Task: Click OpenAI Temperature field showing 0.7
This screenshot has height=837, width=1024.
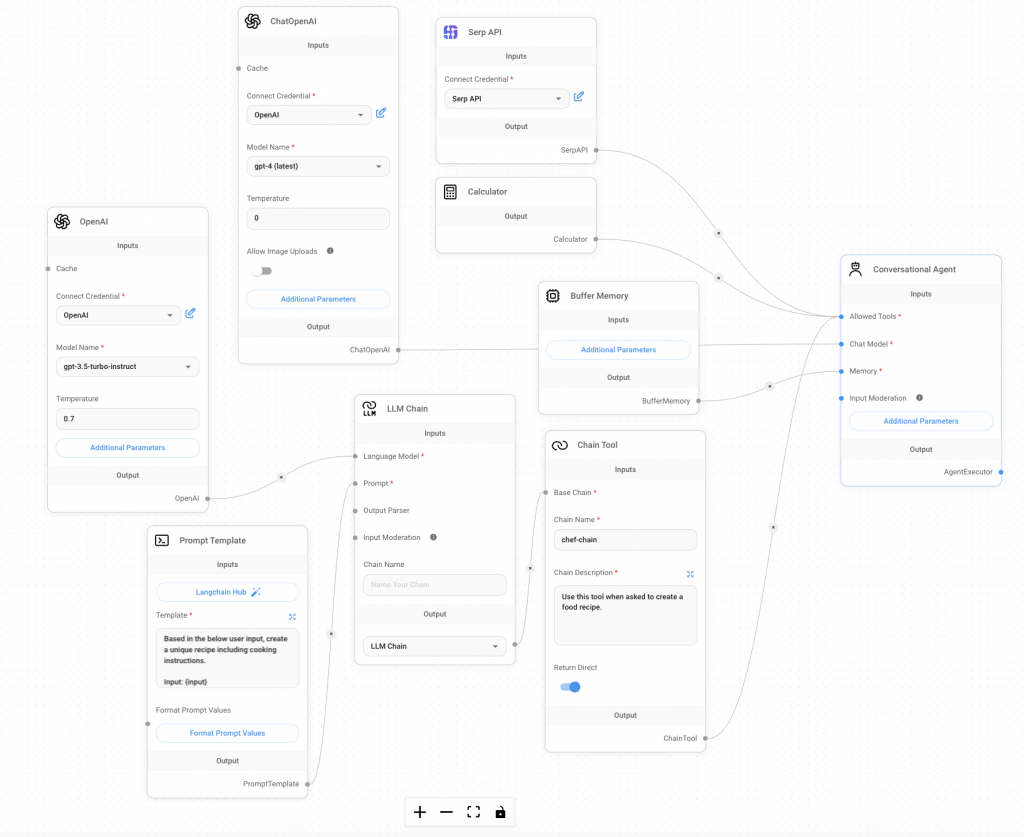Action: pos(127,418)
